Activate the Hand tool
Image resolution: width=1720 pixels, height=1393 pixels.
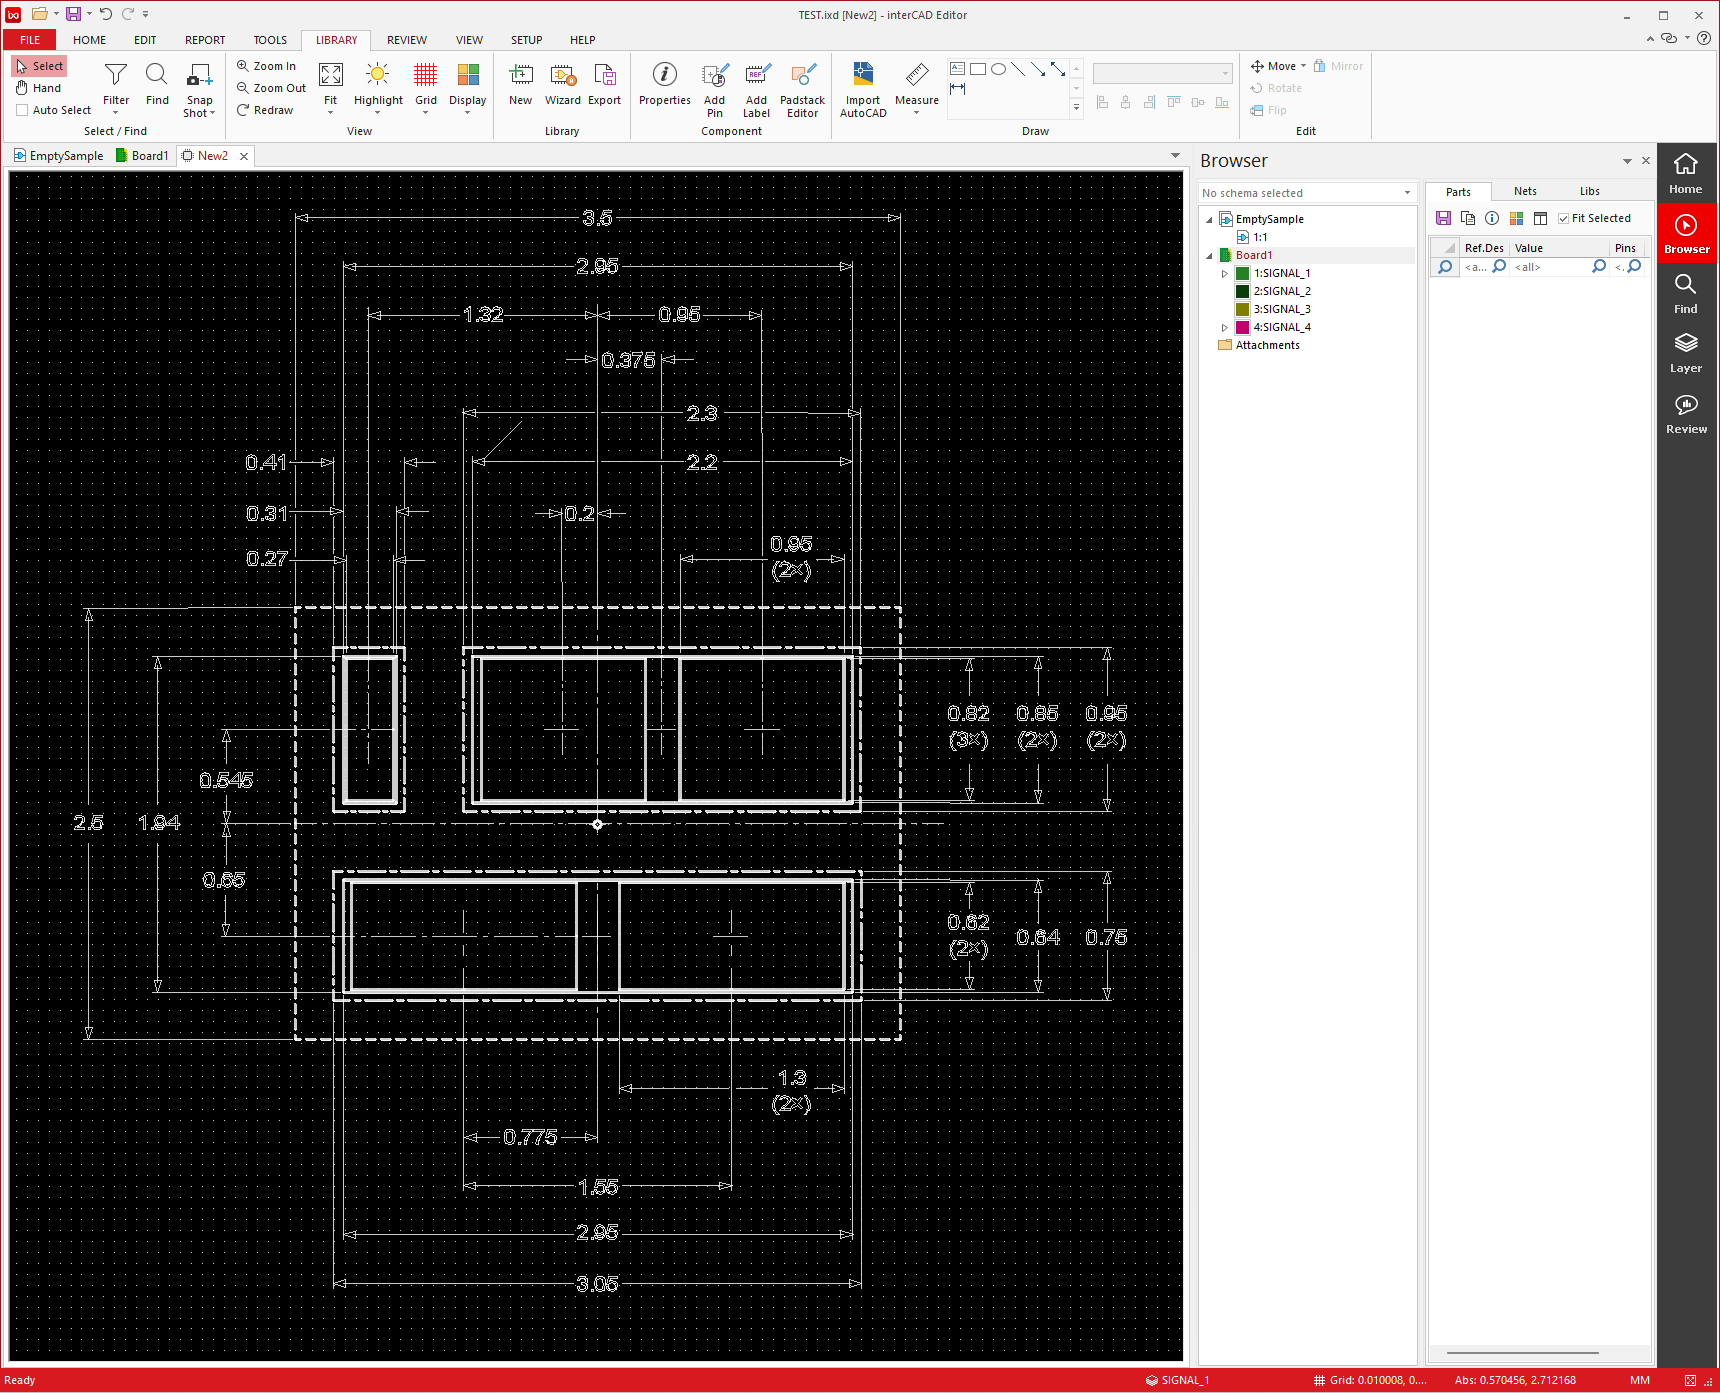(x=38, y=88)
